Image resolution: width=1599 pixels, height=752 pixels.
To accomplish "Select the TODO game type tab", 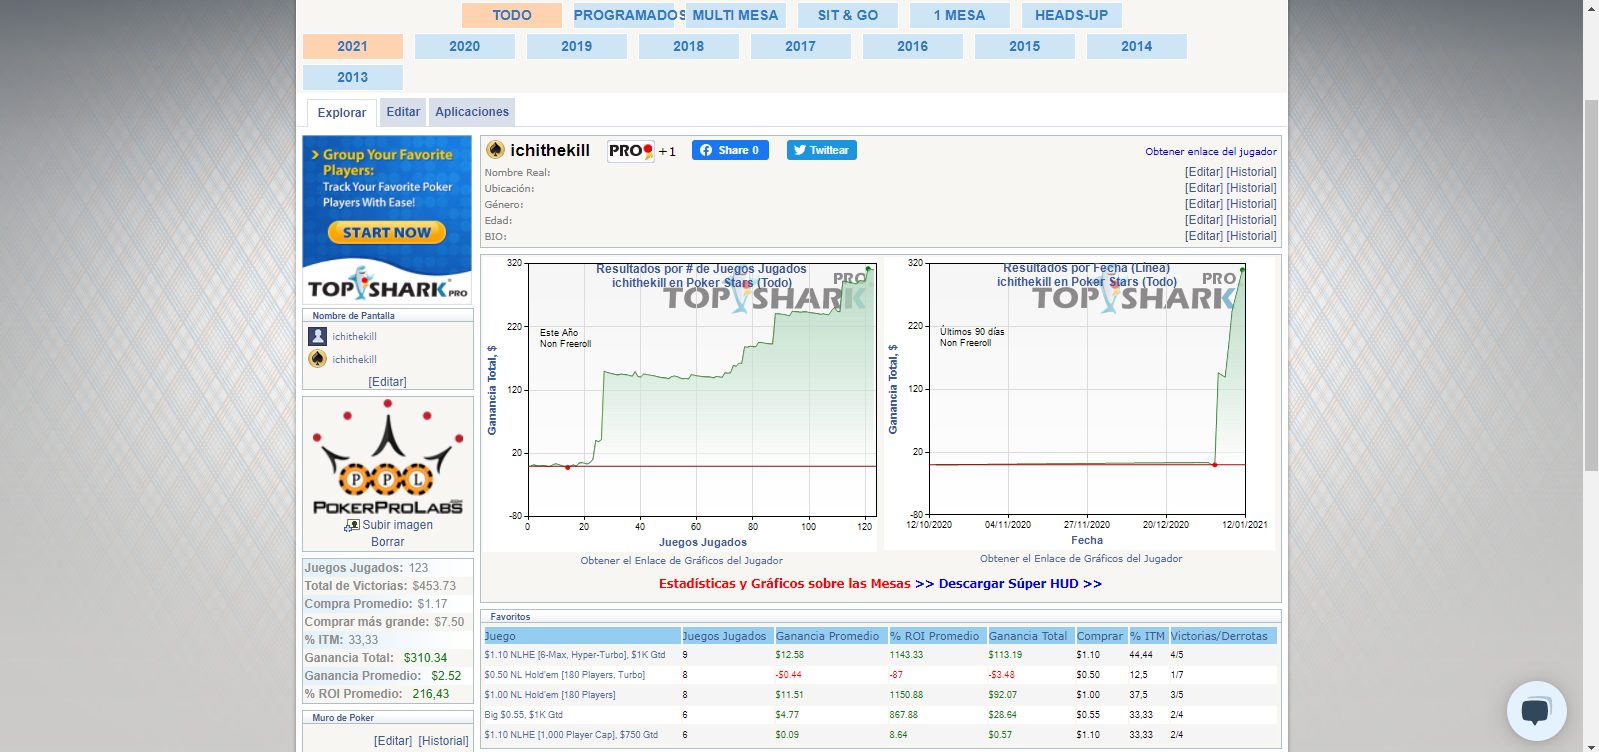I will coord(512,15).
